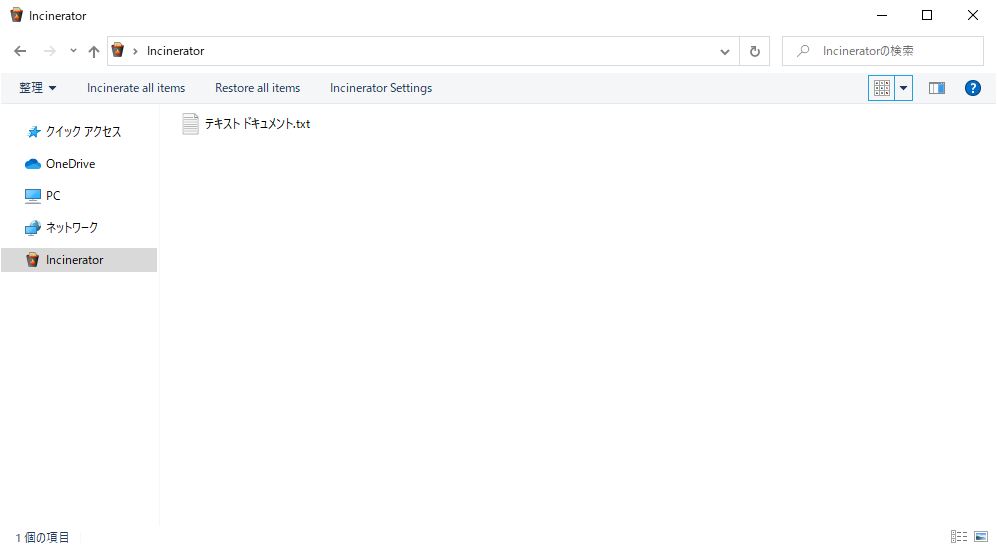997x550 pixels.
Task: Open Incinerator Settings
Action: point(381,88)
